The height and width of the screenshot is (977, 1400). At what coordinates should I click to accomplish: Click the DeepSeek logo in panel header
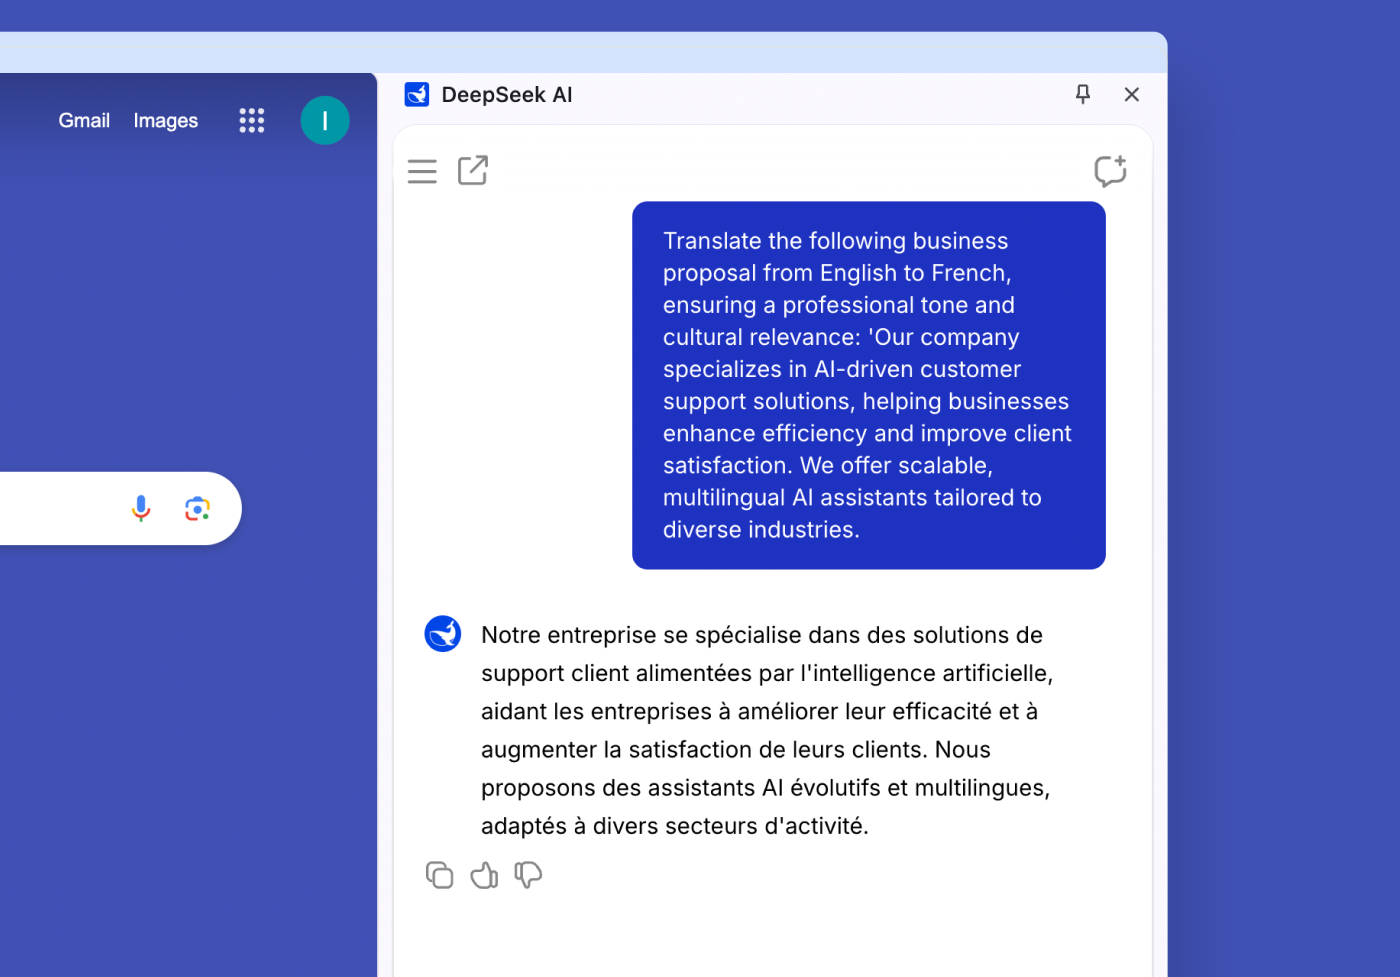(x=417, y=95)
